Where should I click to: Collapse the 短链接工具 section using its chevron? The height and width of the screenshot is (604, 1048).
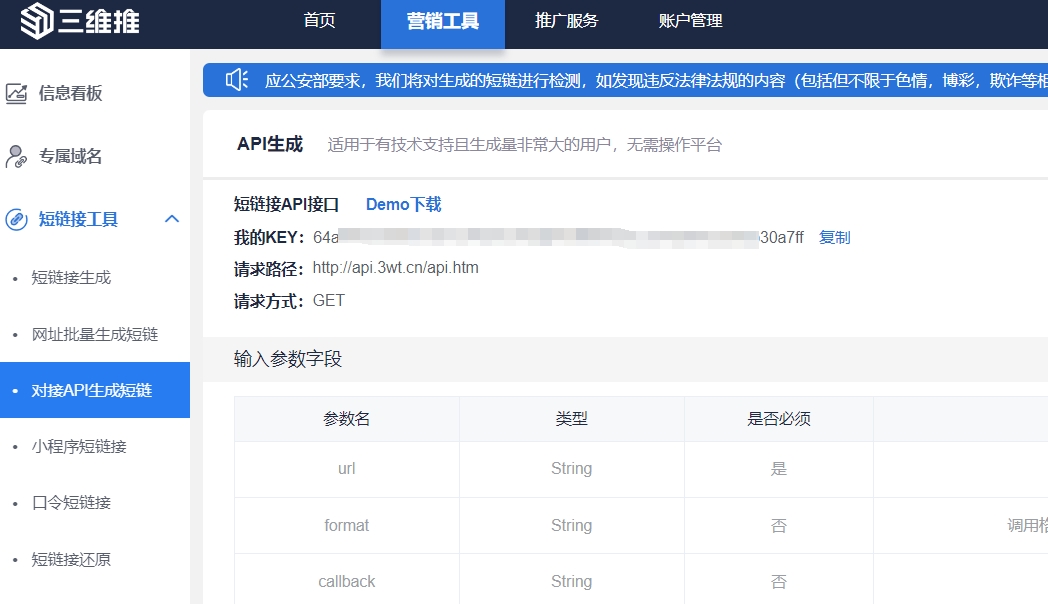point(171,219)
